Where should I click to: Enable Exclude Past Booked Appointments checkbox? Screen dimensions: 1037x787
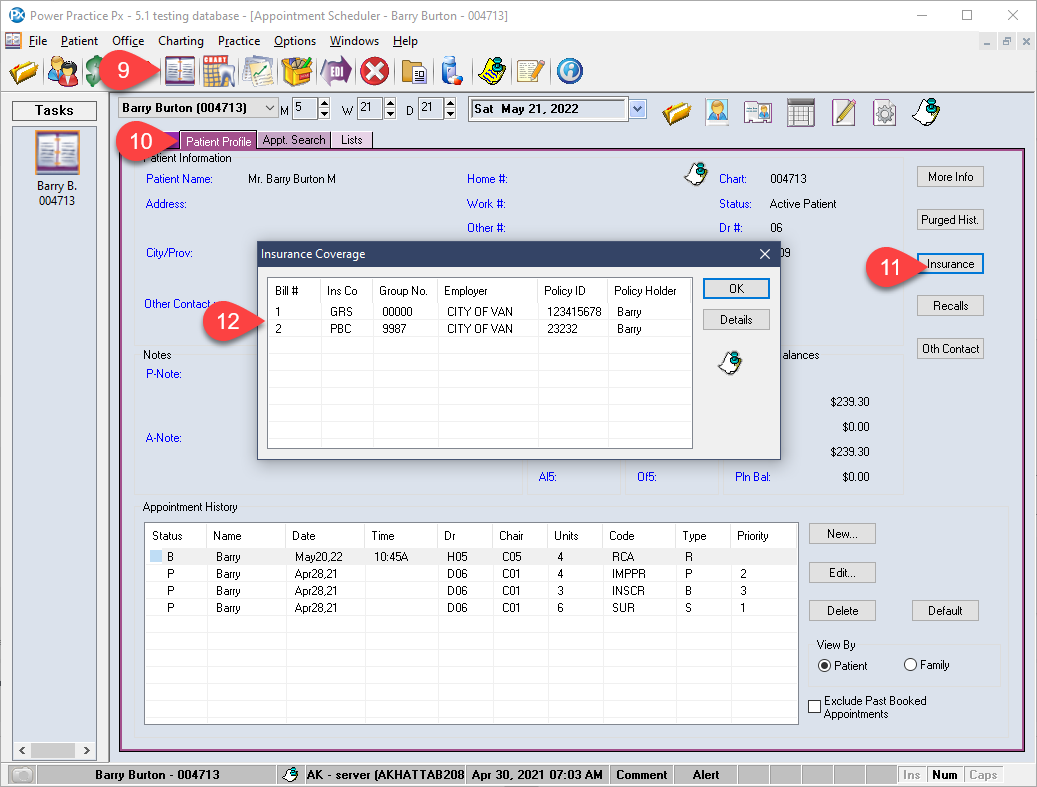[815, 706]
